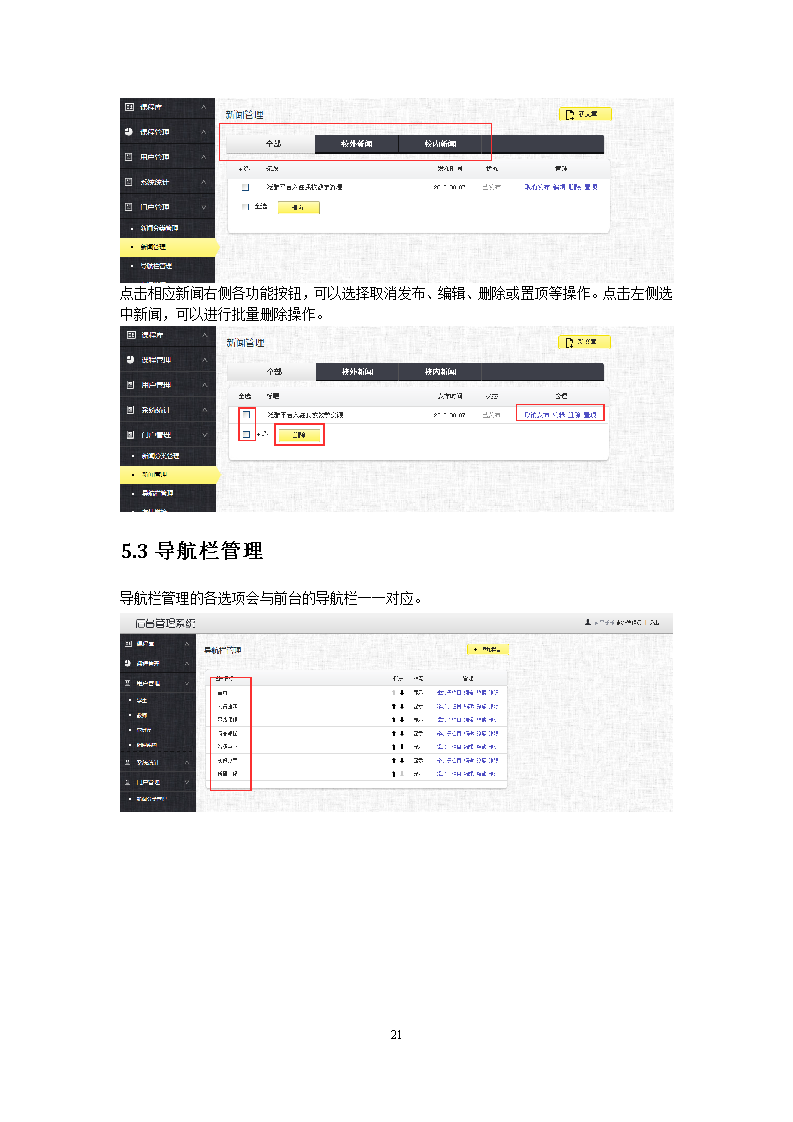
Task: Tick select-all checkbox in middle screenshot
Action: (246, 434)
